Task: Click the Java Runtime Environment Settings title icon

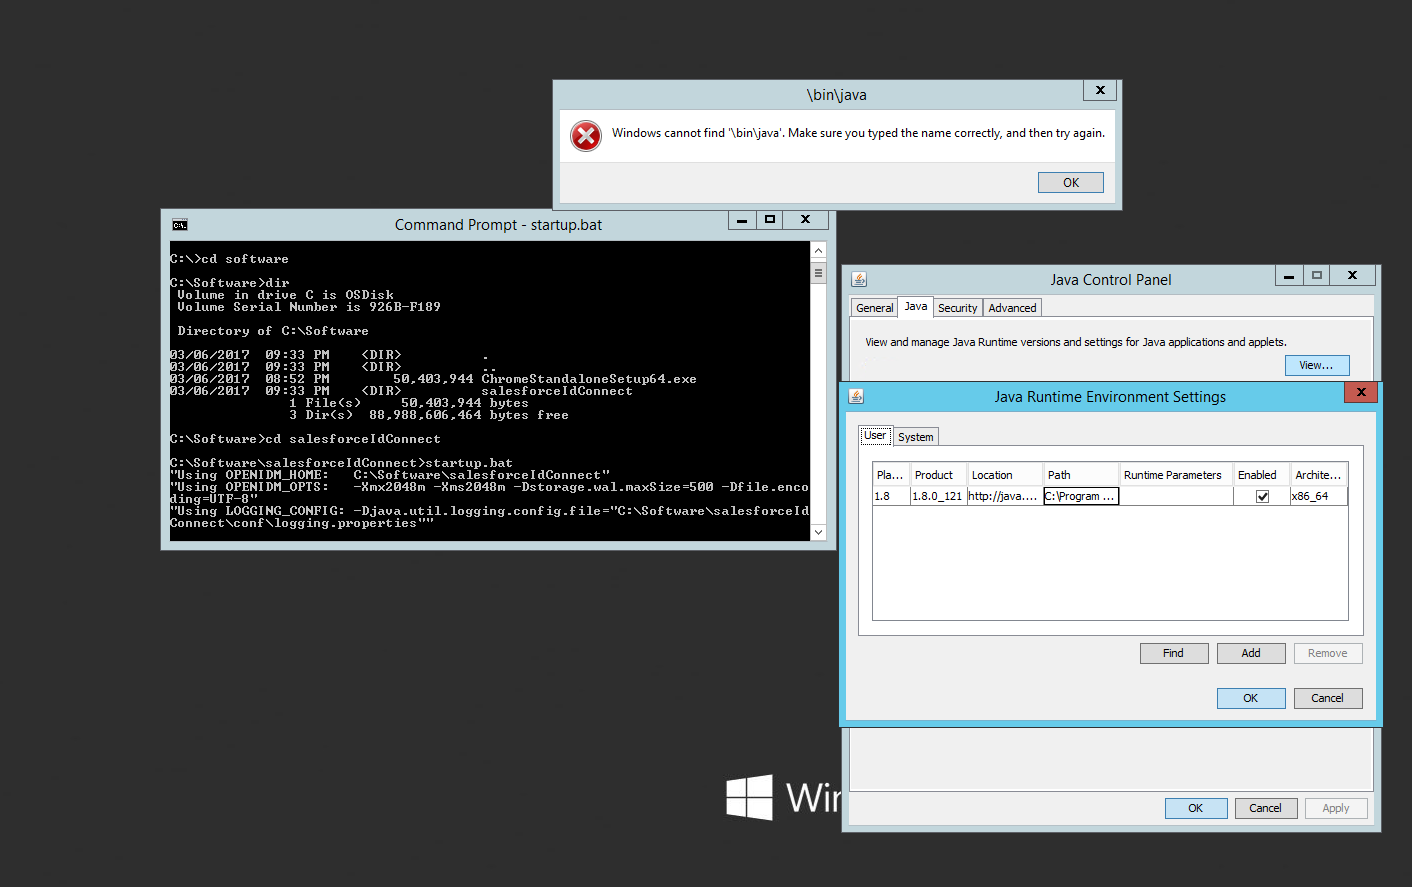Action: pyautogui.click(x=856, y=397)
